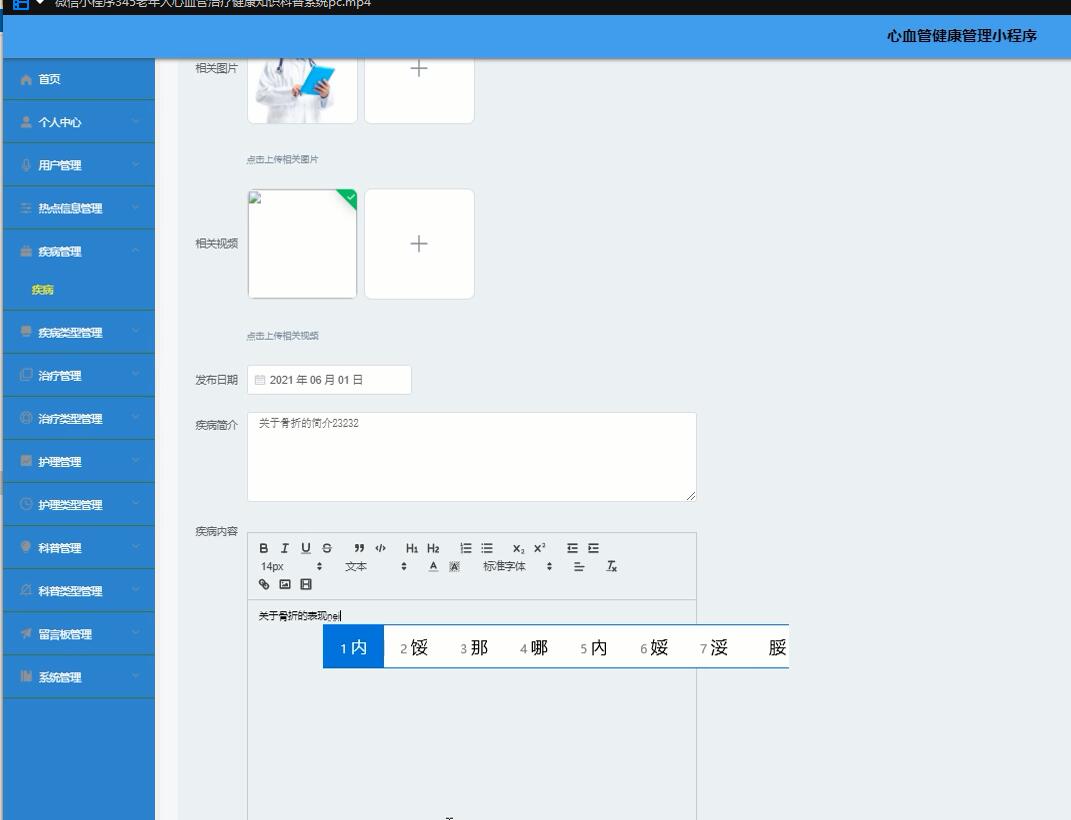
Task: Open the 留言板管理 sidebar menu
Action: (x=79, y=634)
